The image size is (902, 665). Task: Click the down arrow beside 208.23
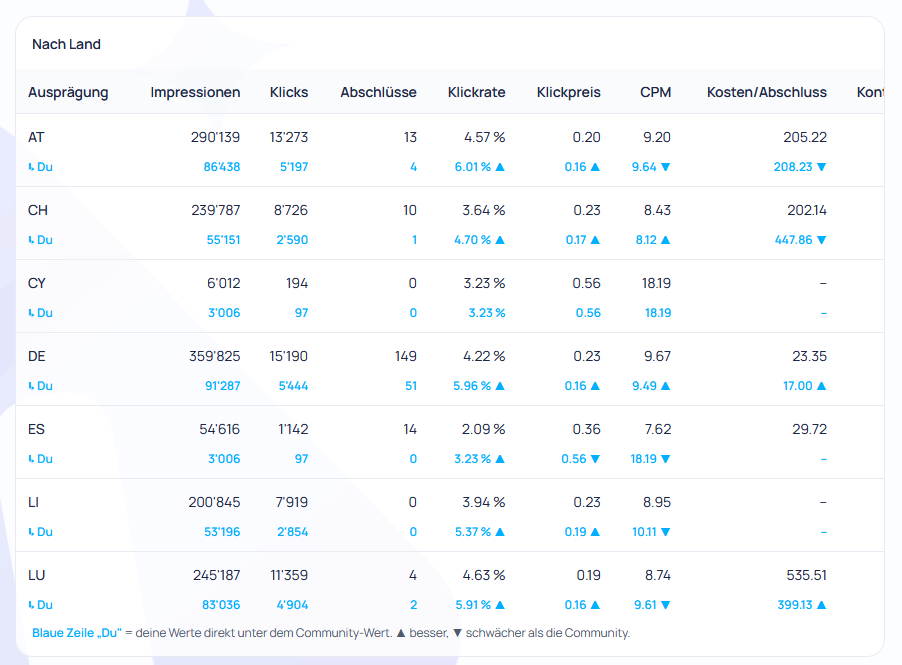point(821,167)
